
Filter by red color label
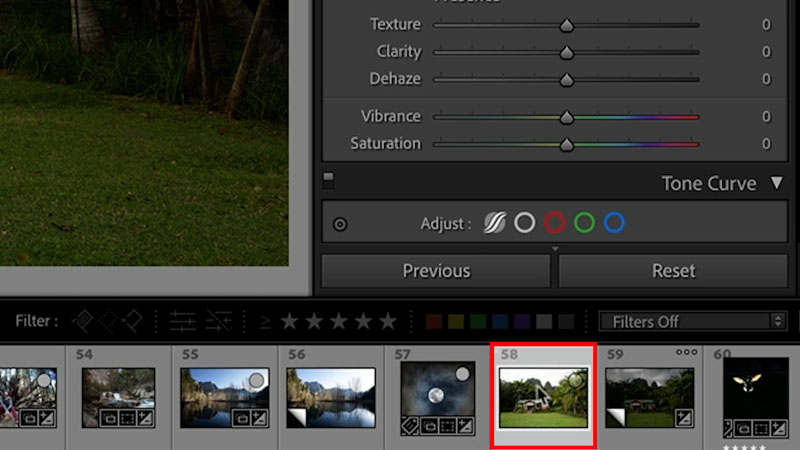click(434, 321)
